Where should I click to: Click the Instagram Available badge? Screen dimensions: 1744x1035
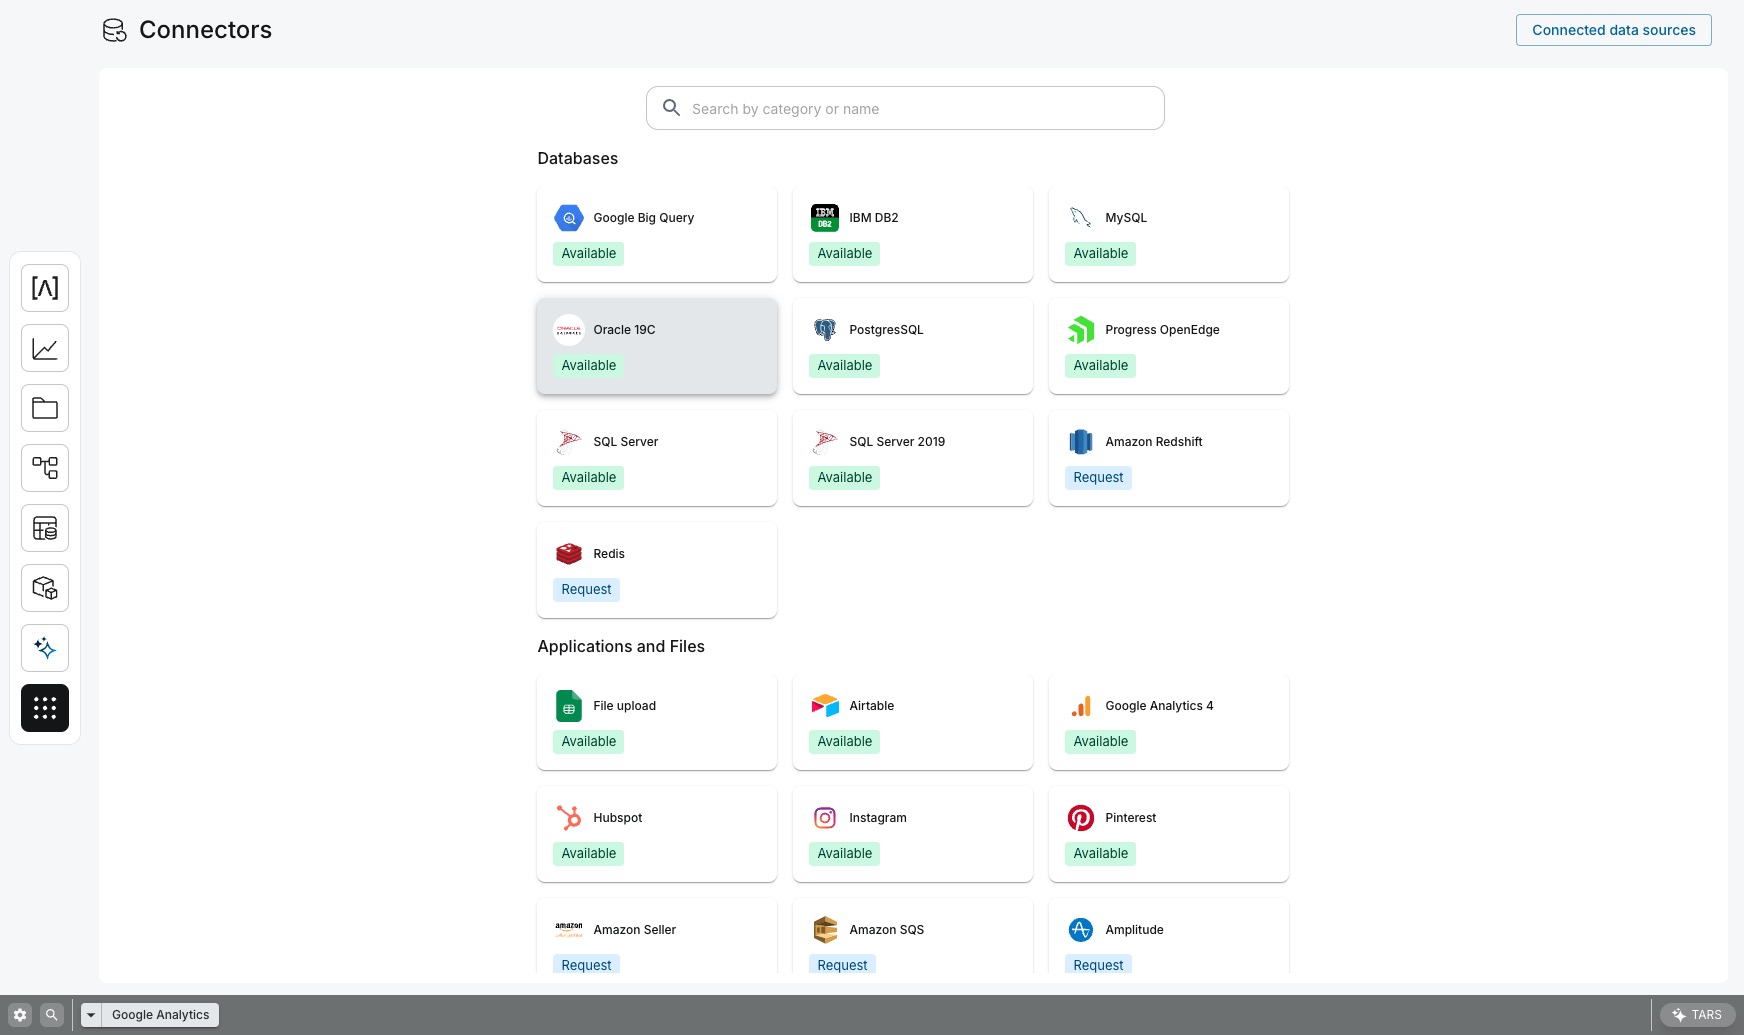[x=845, y=854]
